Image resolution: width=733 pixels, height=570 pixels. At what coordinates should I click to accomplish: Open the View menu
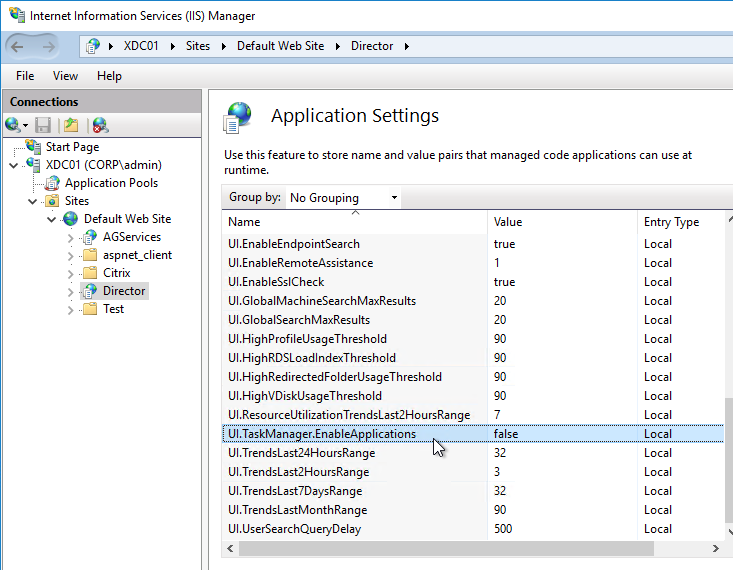[65, 76]
